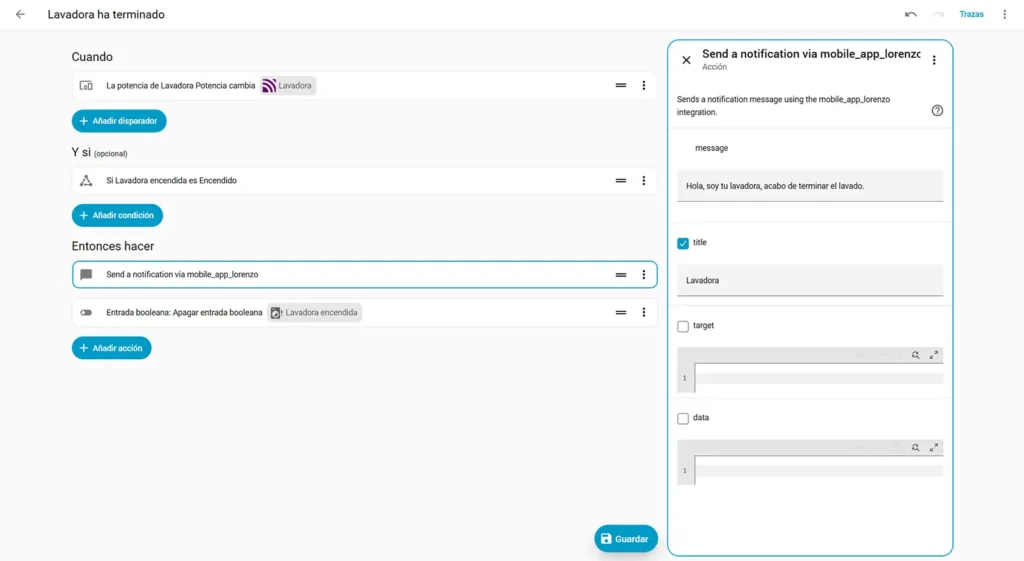This screenshot has height=561, width=1024.
Task: Open the notification action row menu
Action: point(643,275)
